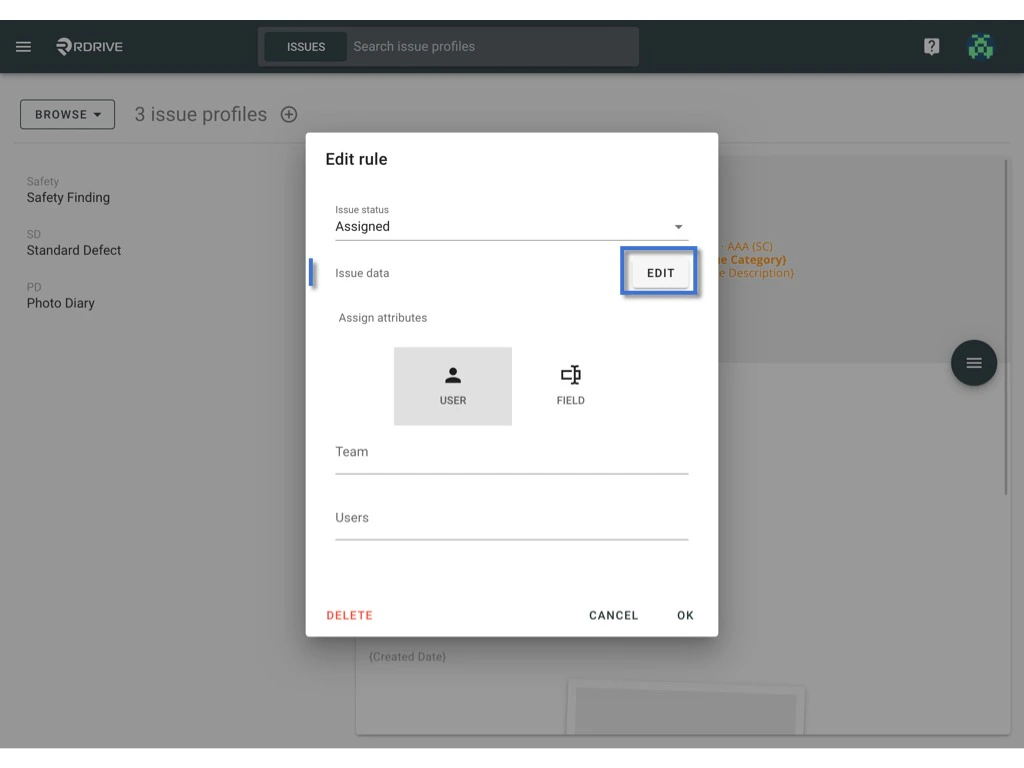
Task: Delete the rule with DELETE button
Action: (x=348, y=615)
